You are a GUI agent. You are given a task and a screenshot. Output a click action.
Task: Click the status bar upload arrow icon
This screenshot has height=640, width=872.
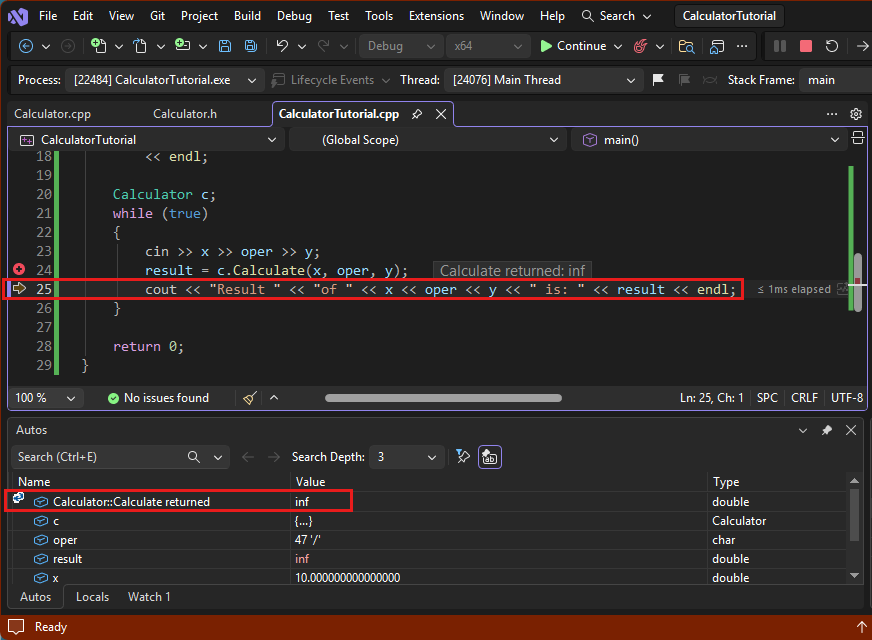point(861,627)
